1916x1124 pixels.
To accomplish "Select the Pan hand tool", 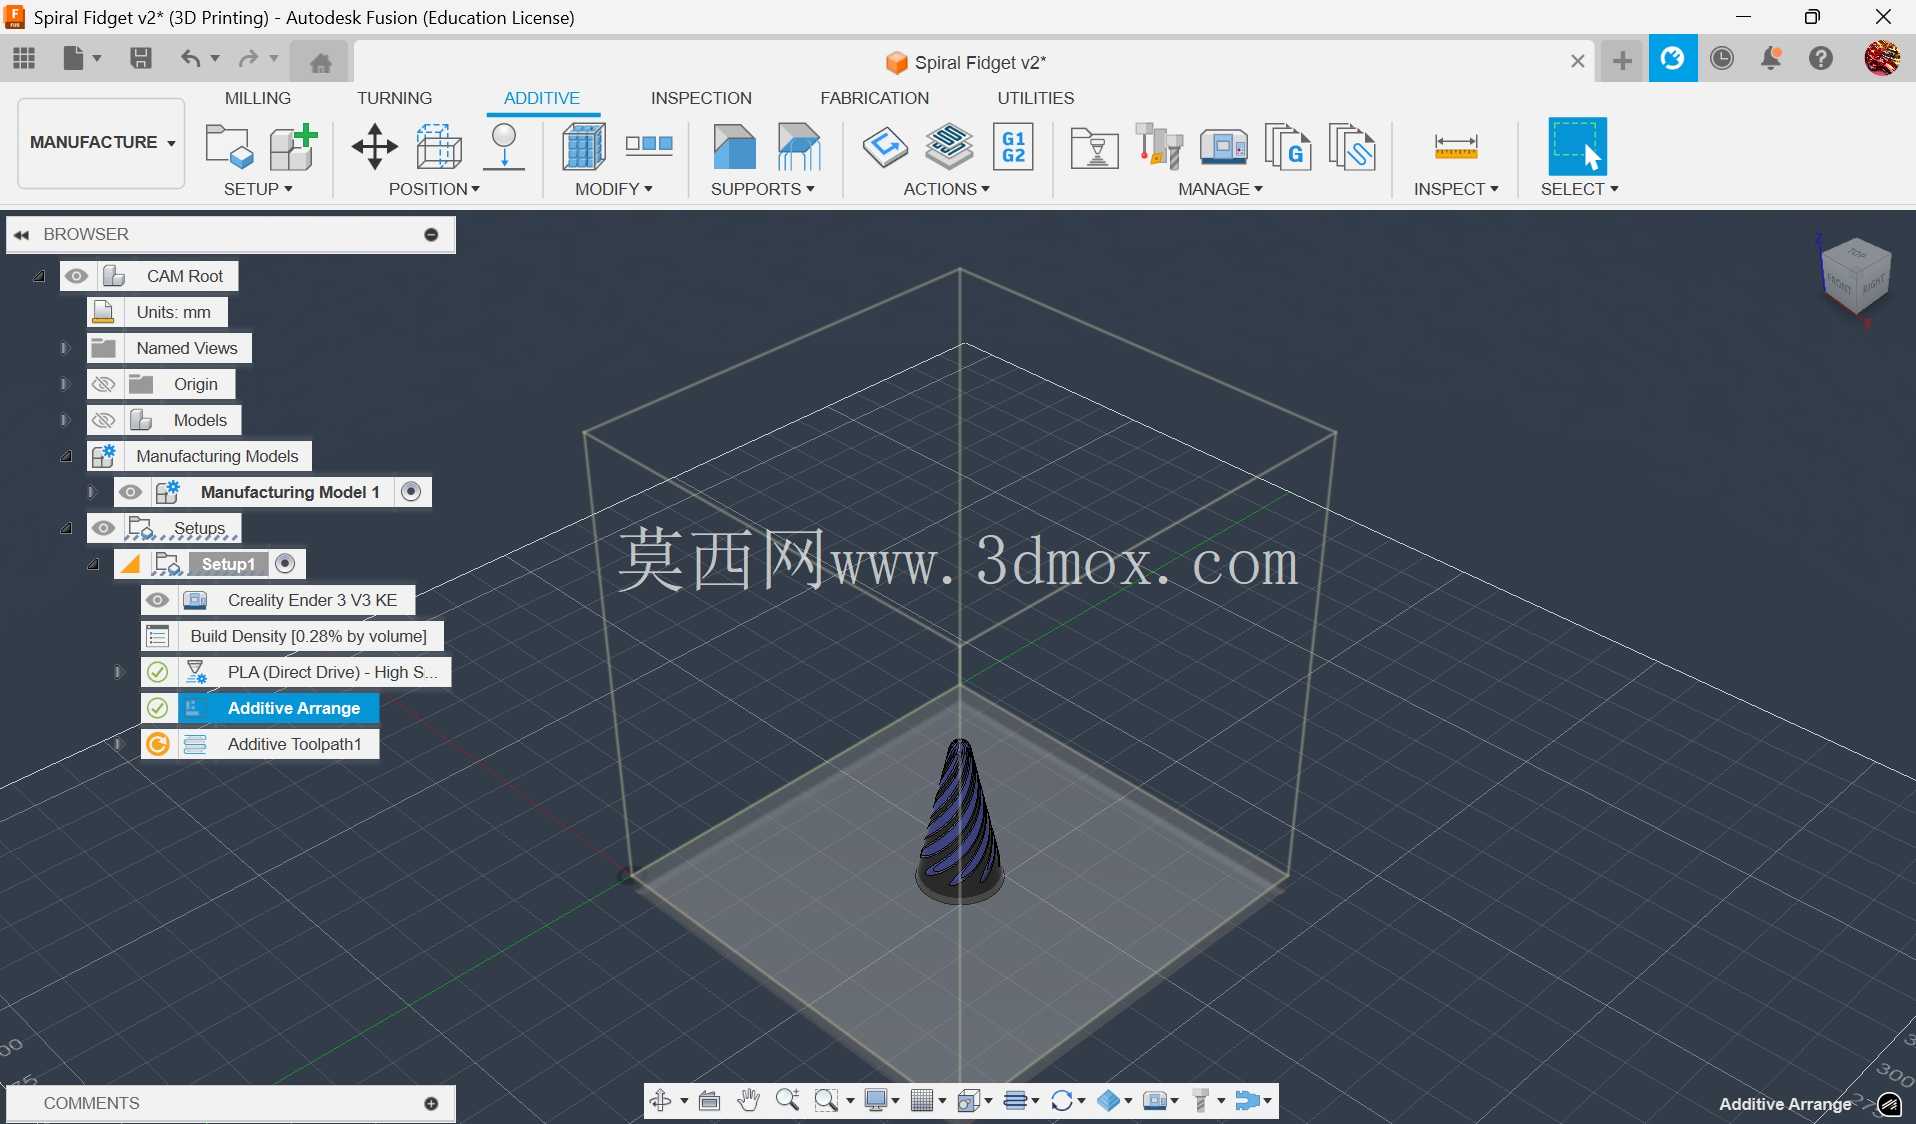I will click(748, 1101).
